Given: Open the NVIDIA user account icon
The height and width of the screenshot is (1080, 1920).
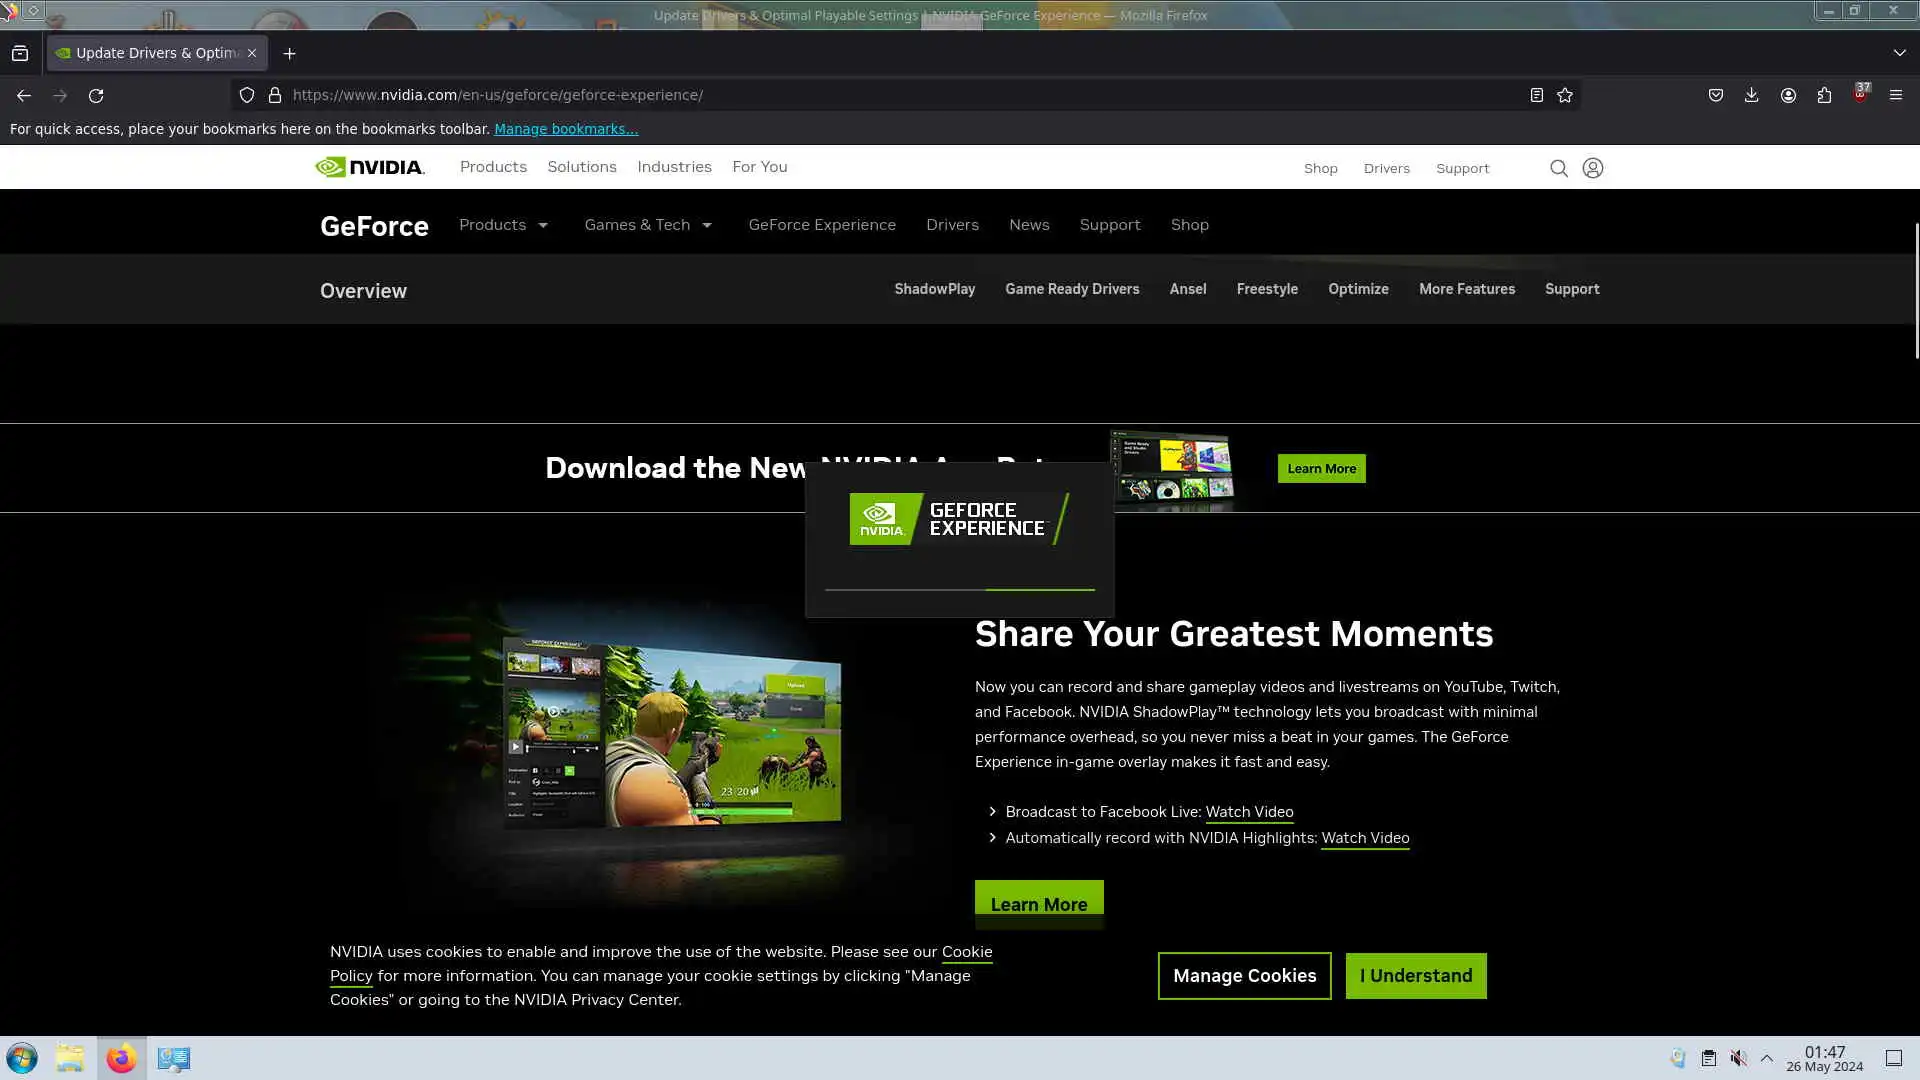Looking at the screenshot, I should coord(1593,168).
